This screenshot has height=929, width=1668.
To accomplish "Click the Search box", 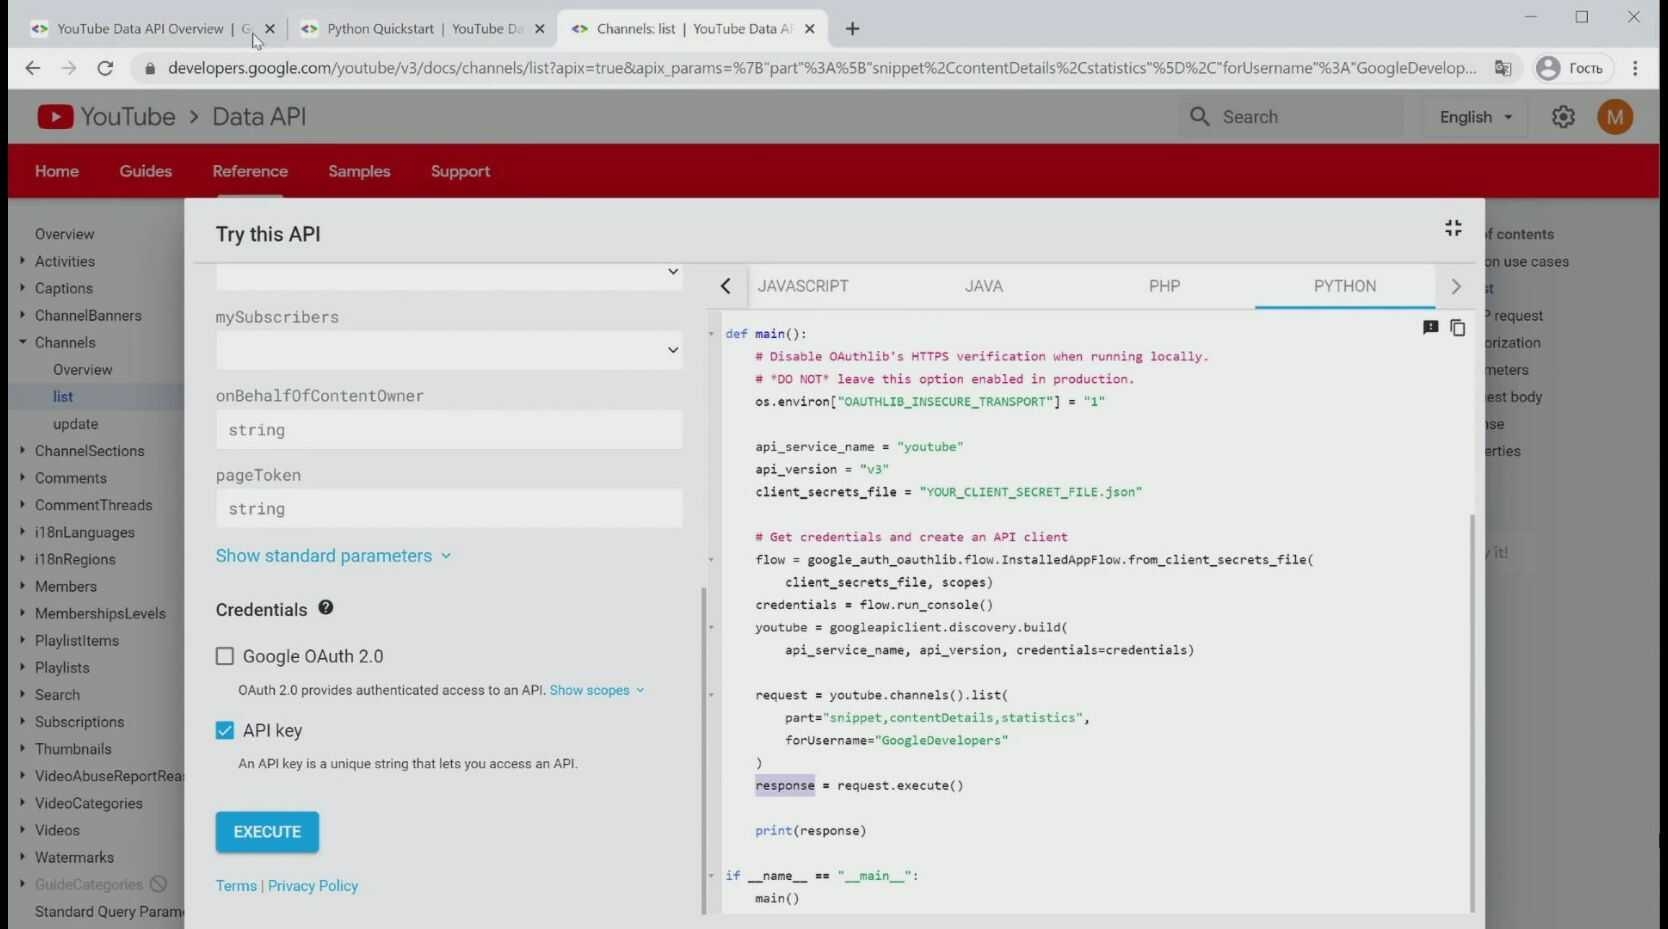I will pyautogui.click(x=1291, y=117).
